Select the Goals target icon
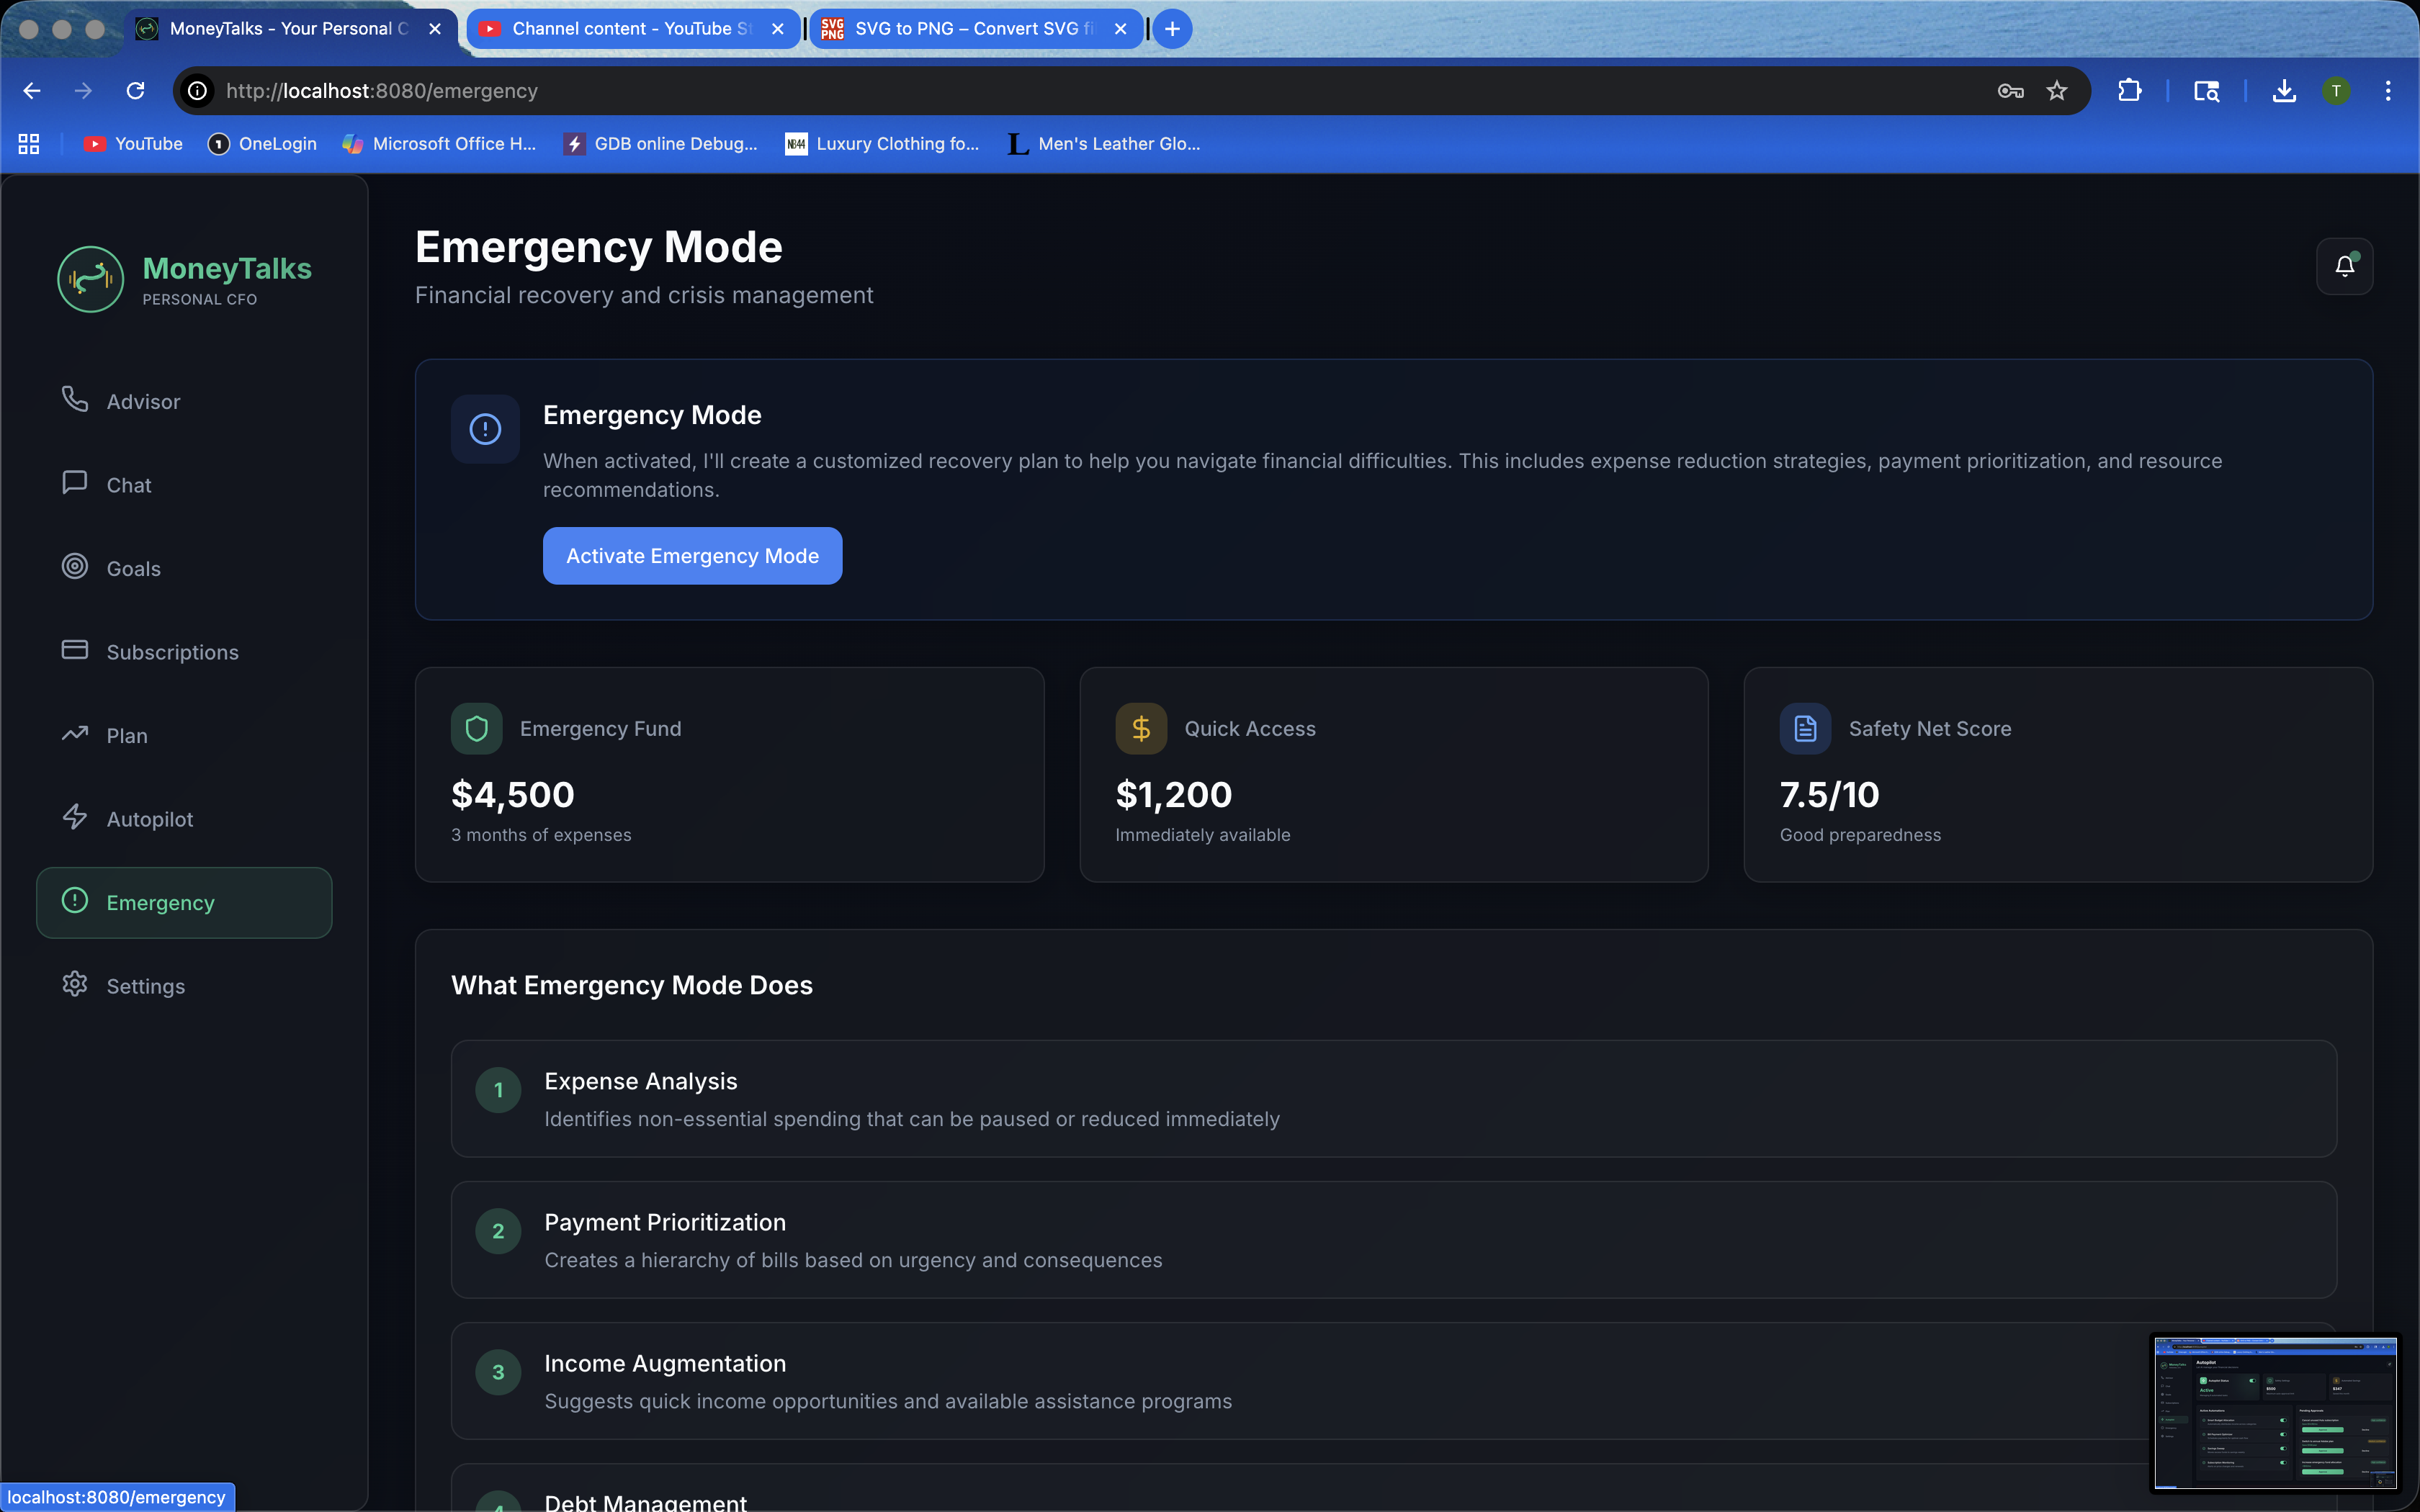The height and width of the screenshot is (1512, 2420). [75, 566]
